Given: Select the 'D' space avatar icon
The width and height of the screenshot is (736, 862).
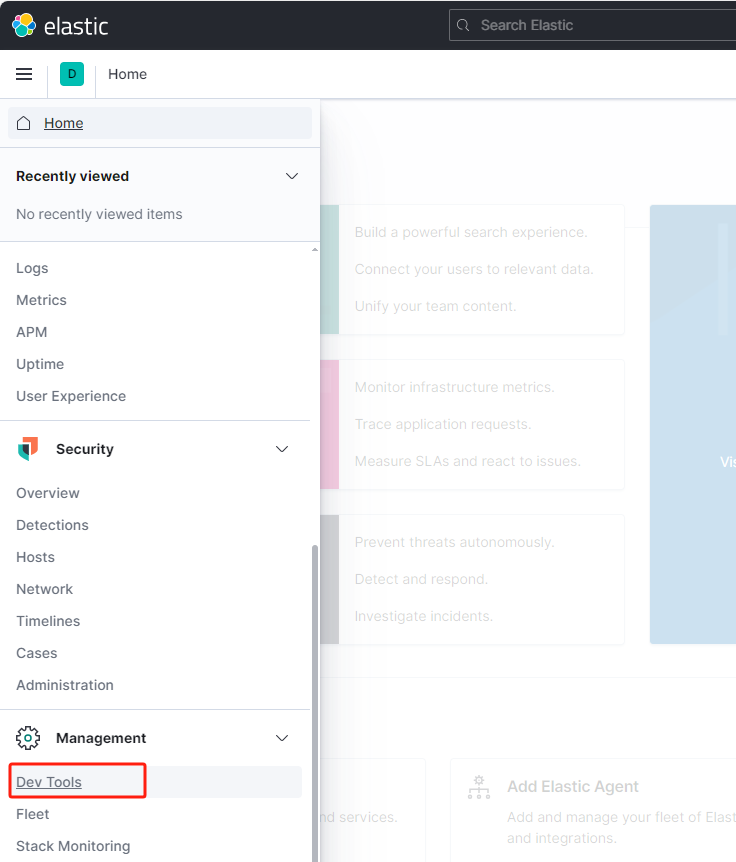Looking at the screenshot, I should click(x=71, y=74).
